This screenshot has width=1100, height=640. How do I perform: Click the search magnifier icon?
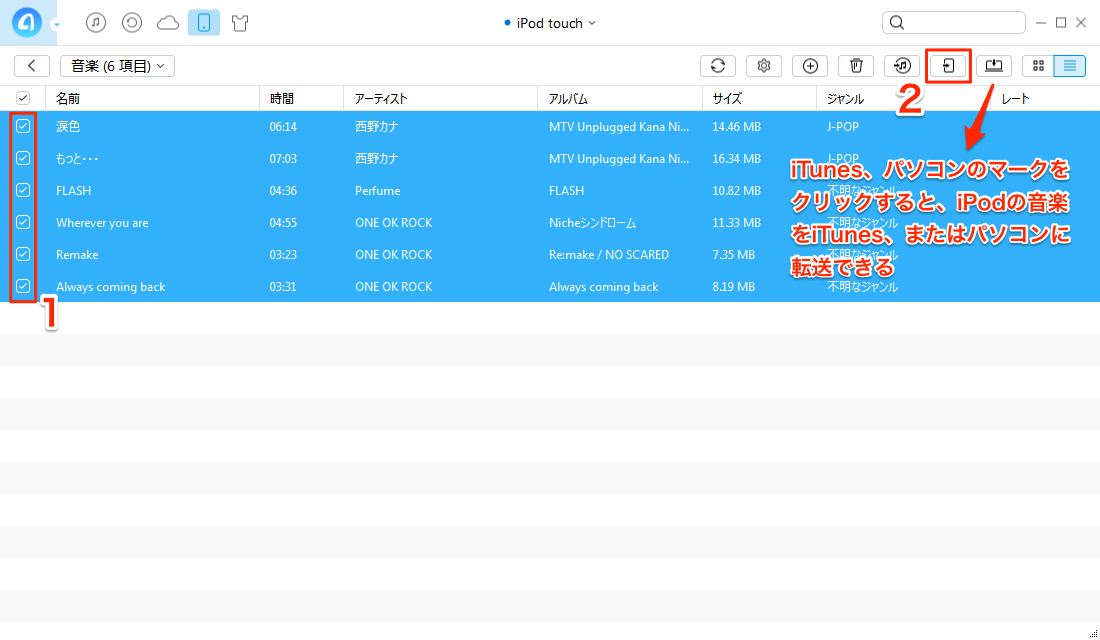pyautogui.click(x=897, y=23)
